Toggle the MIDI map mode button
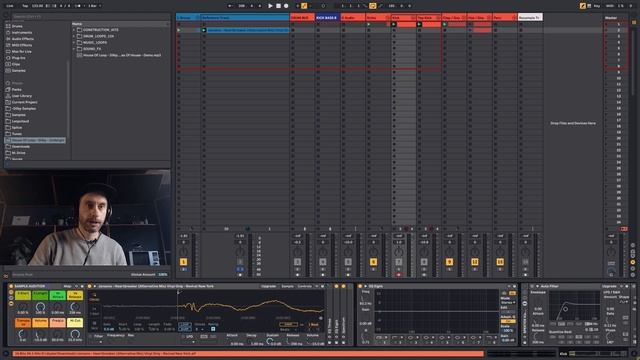 (610, 6)
